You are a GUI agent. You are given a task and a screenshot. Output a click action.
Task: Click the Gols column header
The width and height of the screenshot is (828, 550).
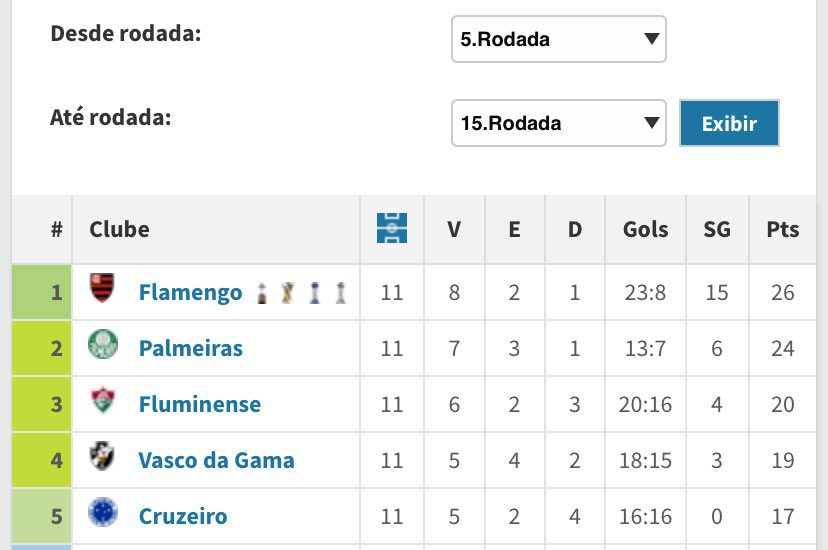(x=645, y=229)
